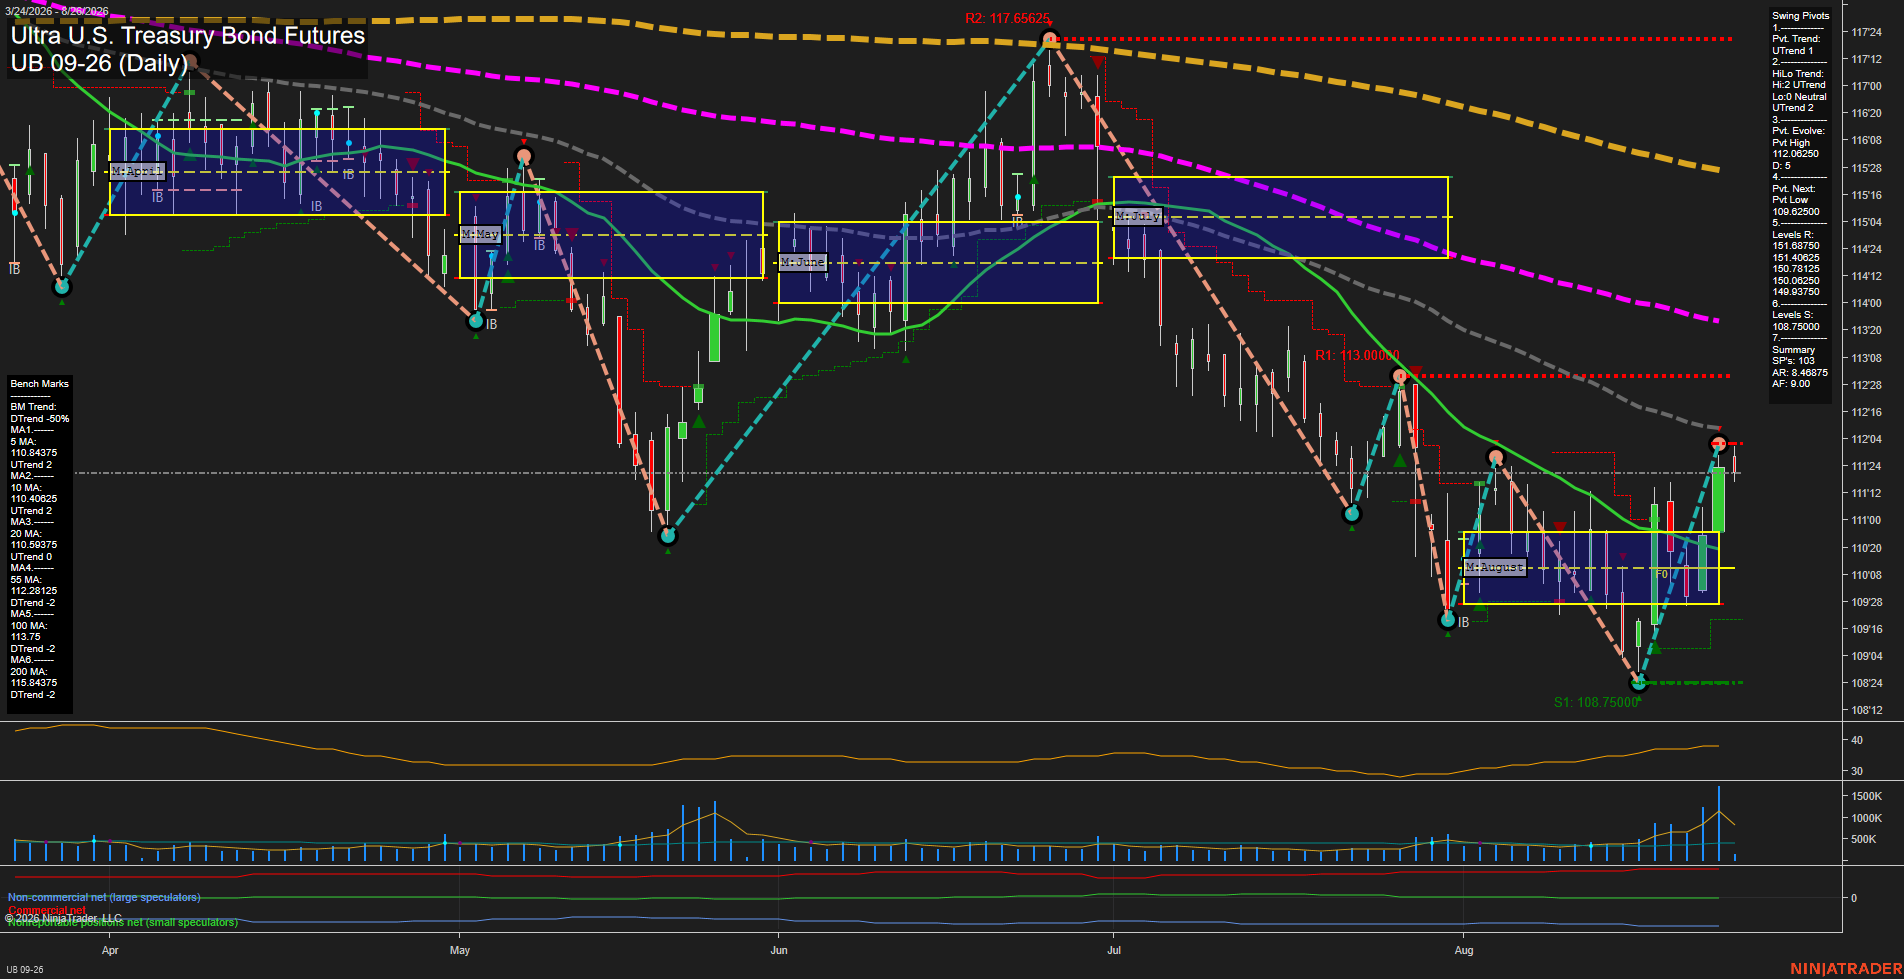
Task: Click the 113'08 price axis label
Action: coord(1866,358)
